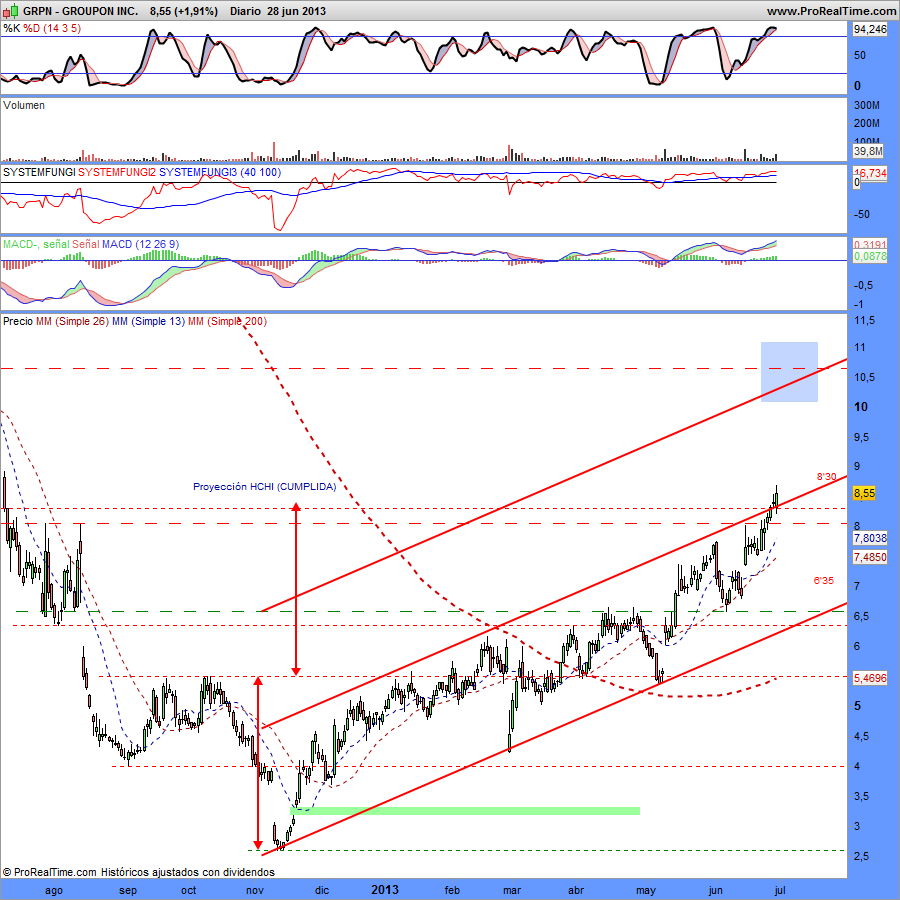Image resolution: width=900 pixels, height=900 pixels.
Task: Select the 200M volume axis label
Action: tap(867, 123)
